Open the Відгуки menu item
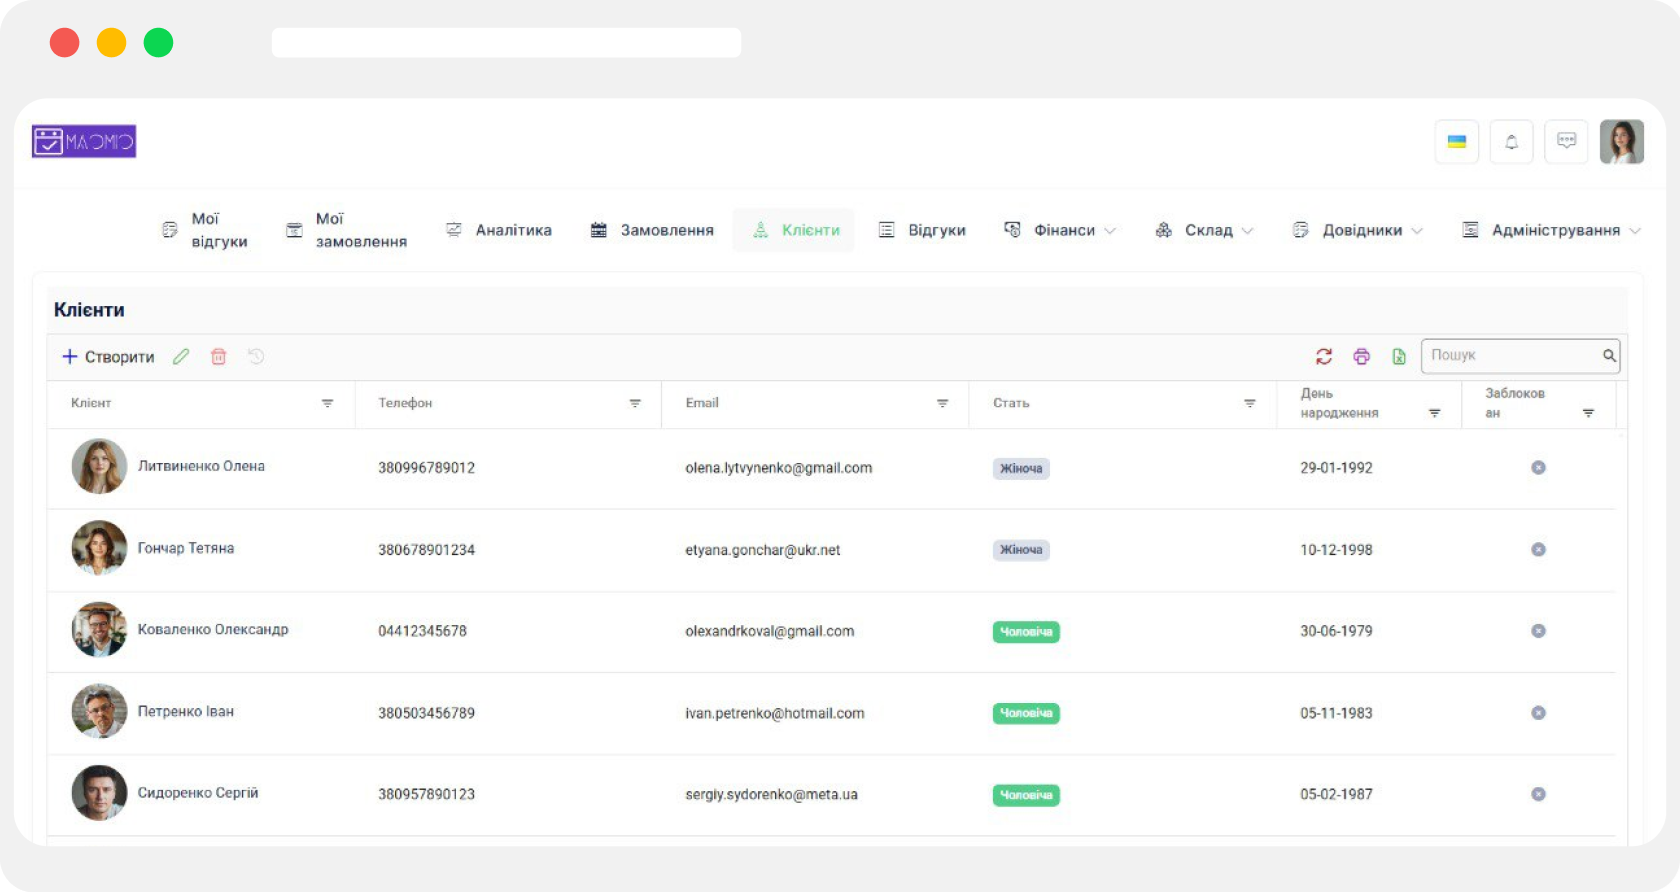The height and width of the screenshot is (892, 1680). click(x=922, y=231)
